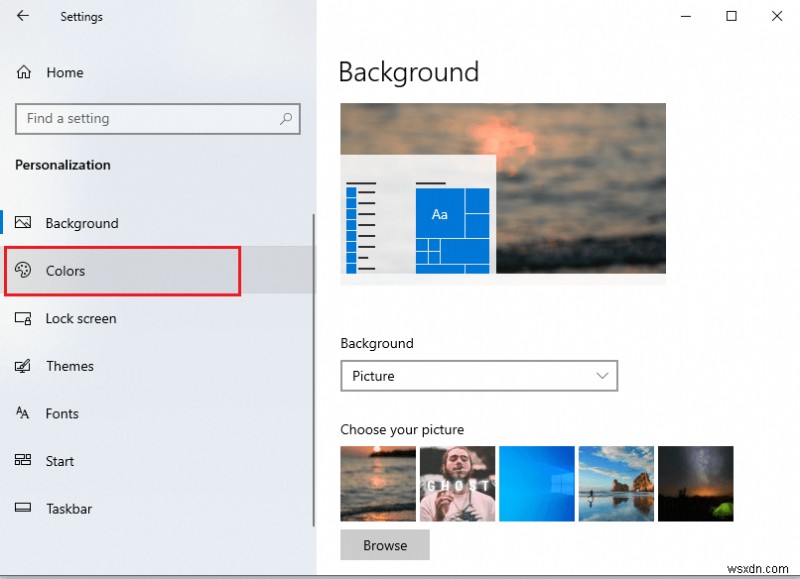Image resolution: width=800 pixels, height=579 pixels.
Task: Click the Fonts AA icon
Action: tap(23, 413)
